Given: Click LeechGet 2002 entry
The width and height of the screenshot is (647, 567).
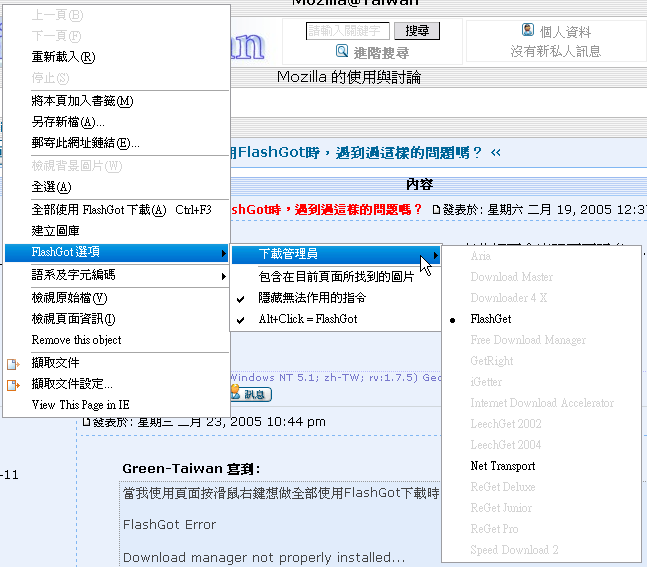Looking at the screenshot, I should (541, 424).
